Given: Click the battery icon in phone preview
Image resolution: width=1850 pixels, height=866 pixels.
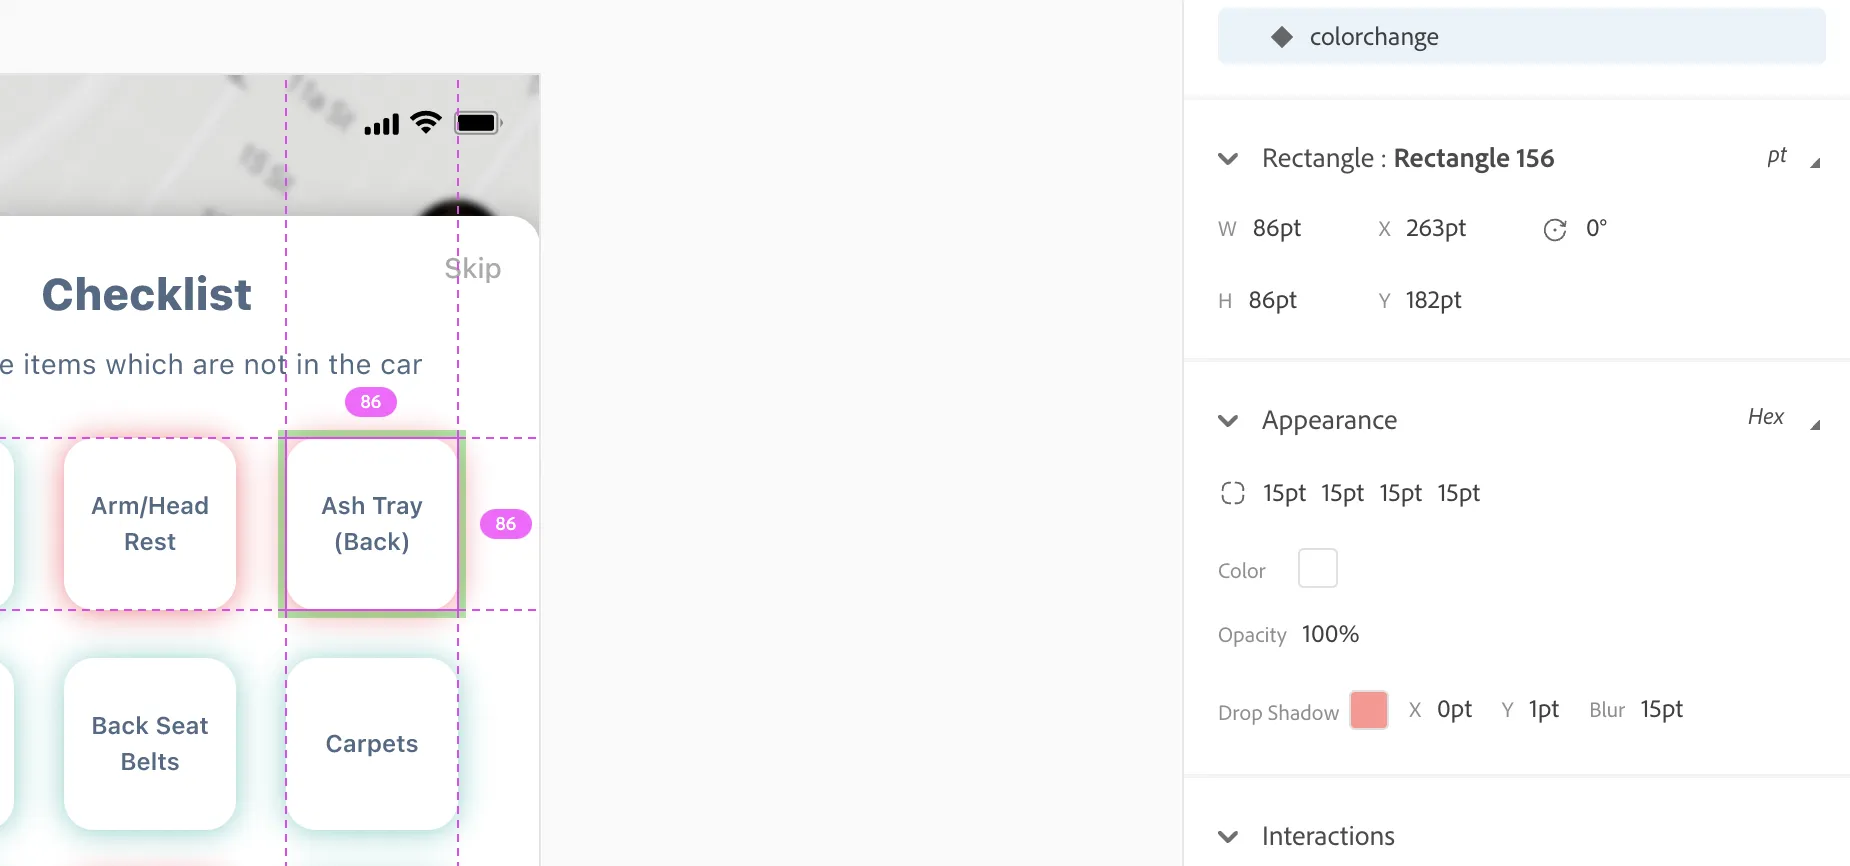Looking at the screenshot, I should 477,123.
